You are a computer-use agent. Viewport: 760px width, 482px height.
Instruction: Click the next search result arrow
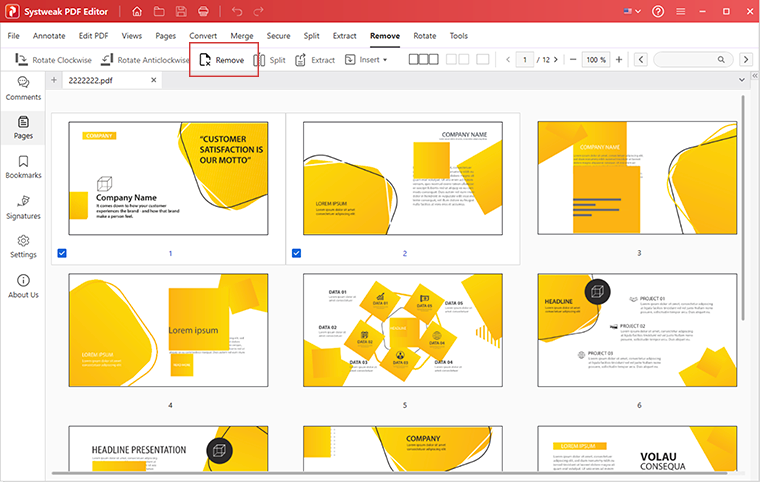[746, 60]
